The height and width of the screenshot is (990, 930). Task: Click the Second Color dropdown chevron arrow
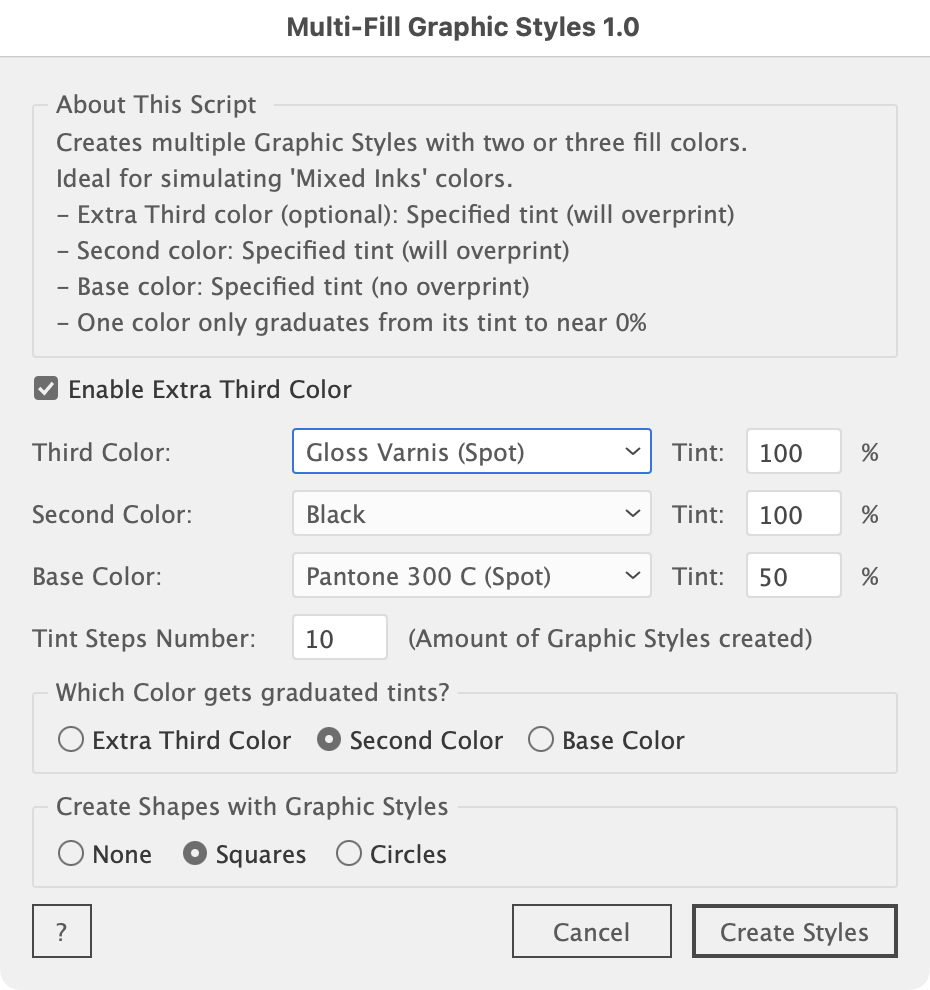632,514
